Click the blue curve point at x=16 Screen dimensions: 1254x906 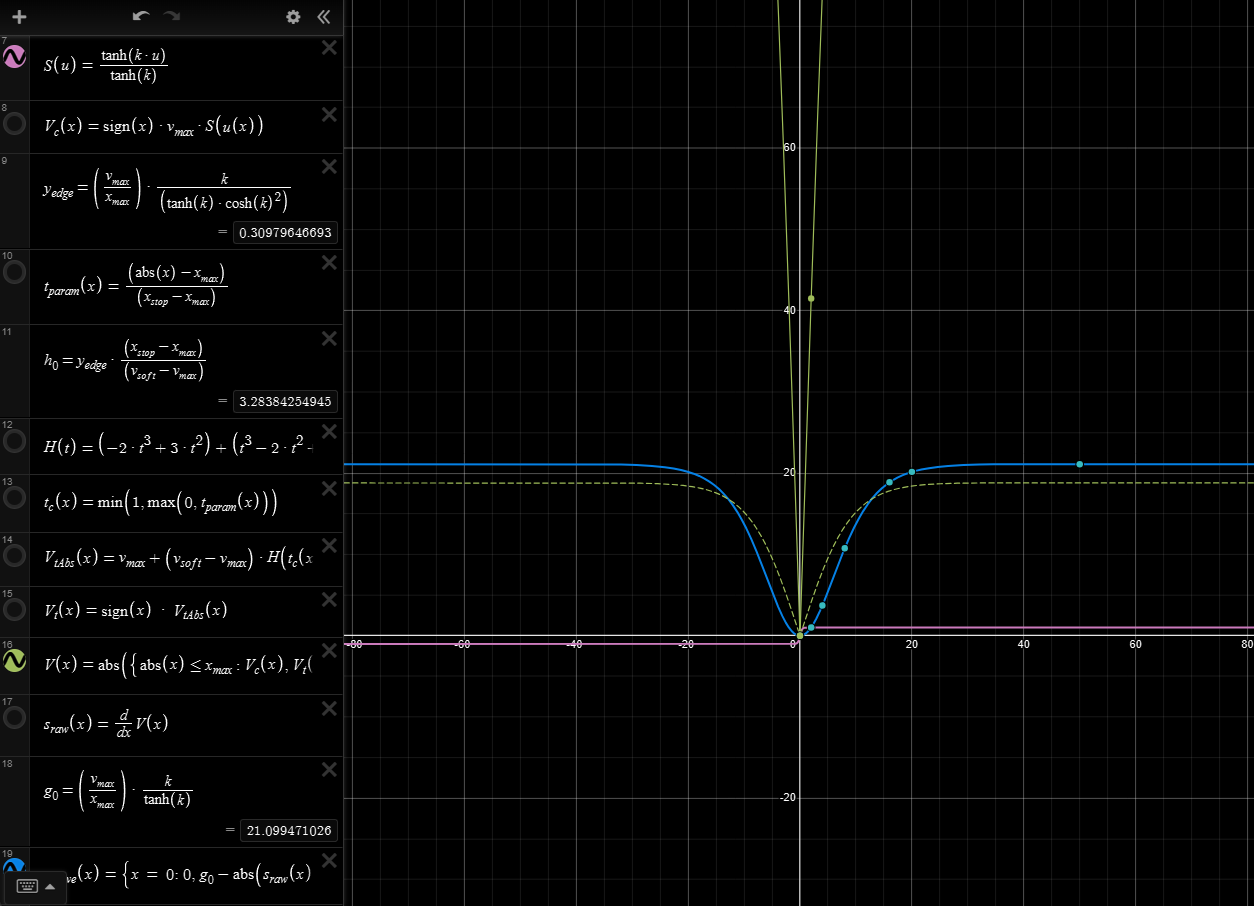[x=889, y=483]
